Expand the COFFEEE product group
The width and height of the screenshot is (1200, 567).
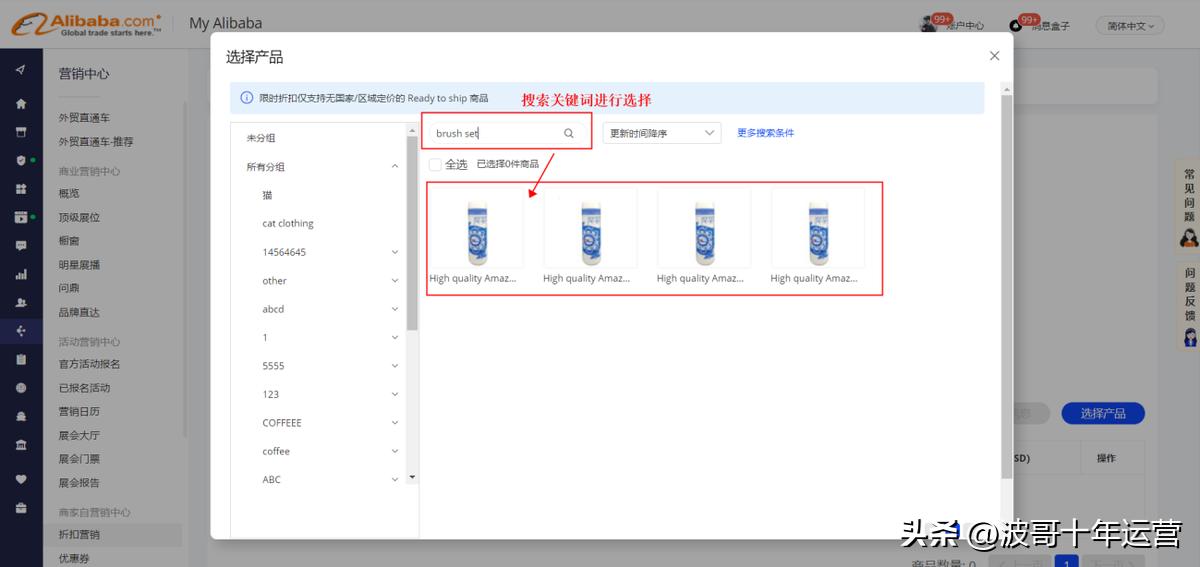394,423
